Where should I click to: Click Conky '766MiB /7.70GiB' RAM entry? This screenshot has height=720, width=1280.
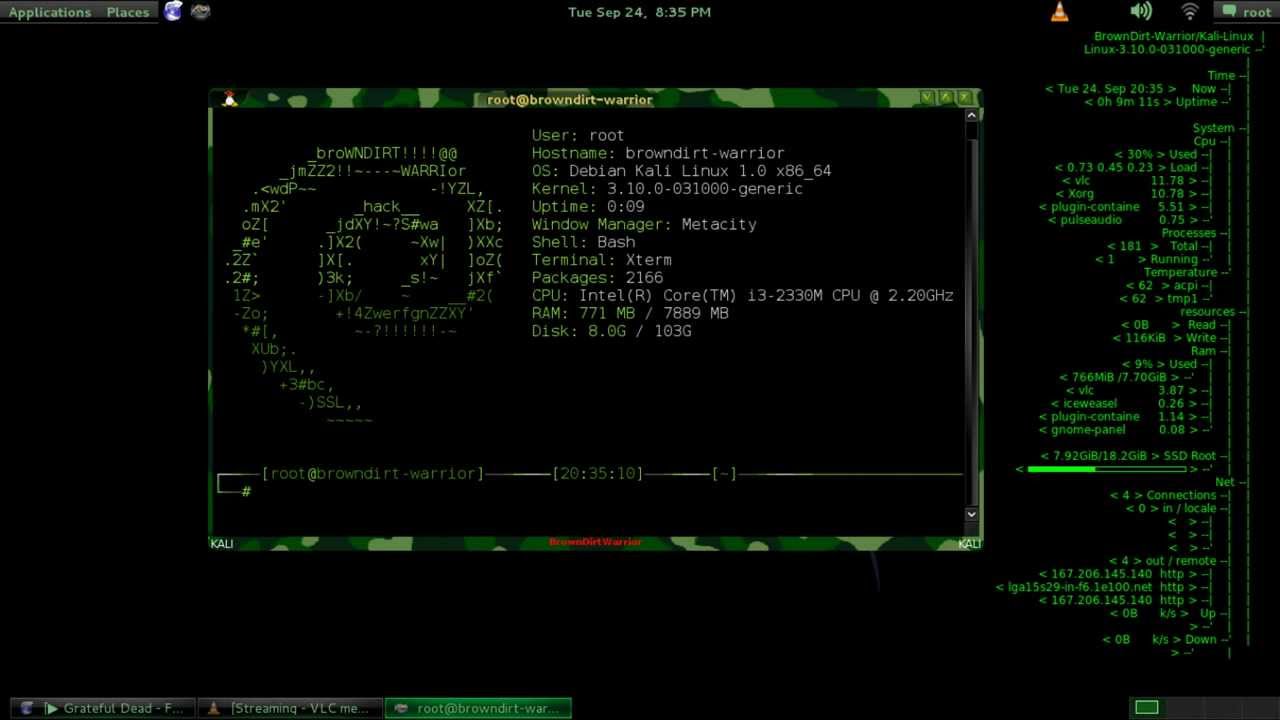point(1126,377)
